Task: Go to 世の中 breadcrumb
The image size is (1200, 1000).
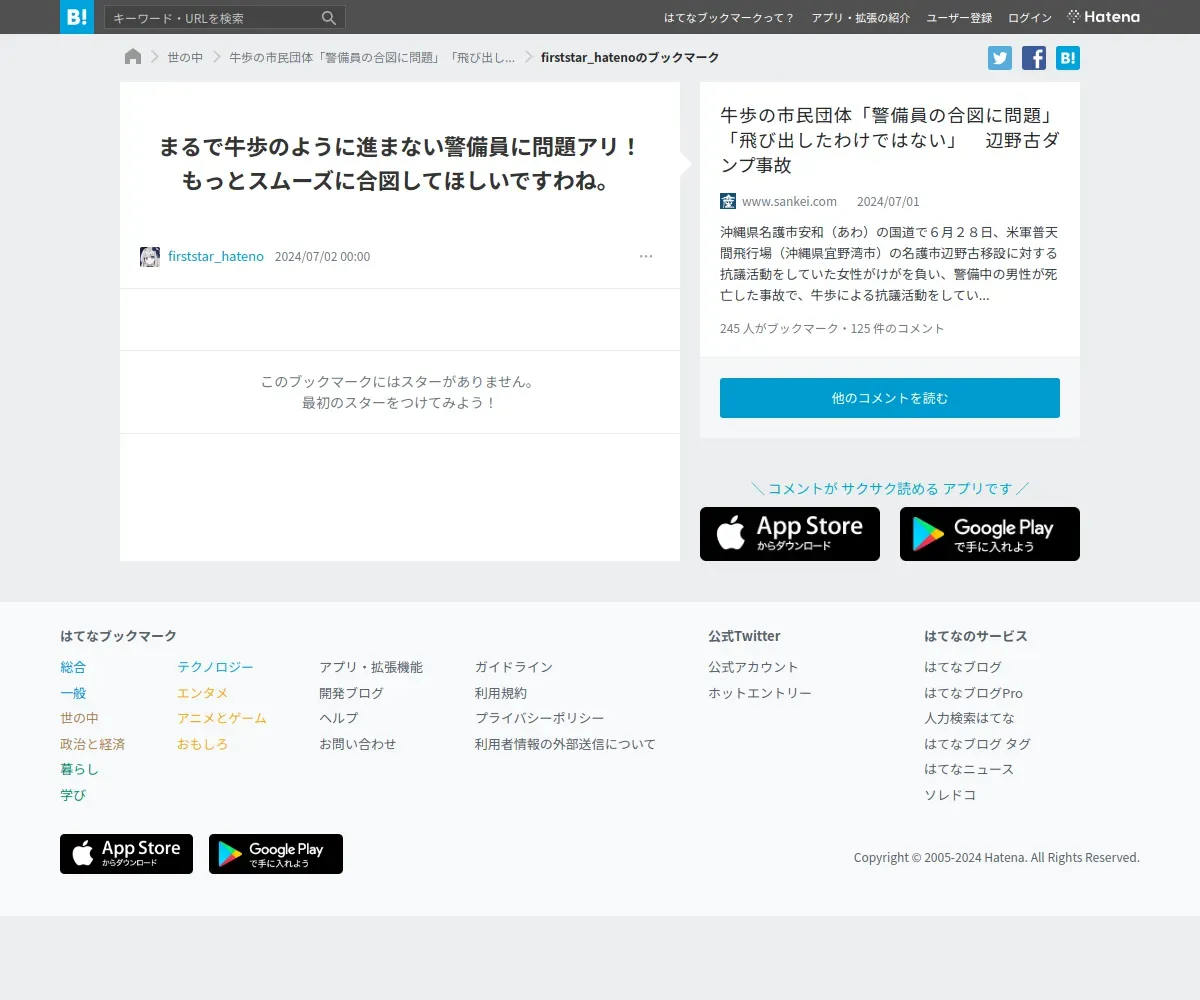Action: pos(185,58)
